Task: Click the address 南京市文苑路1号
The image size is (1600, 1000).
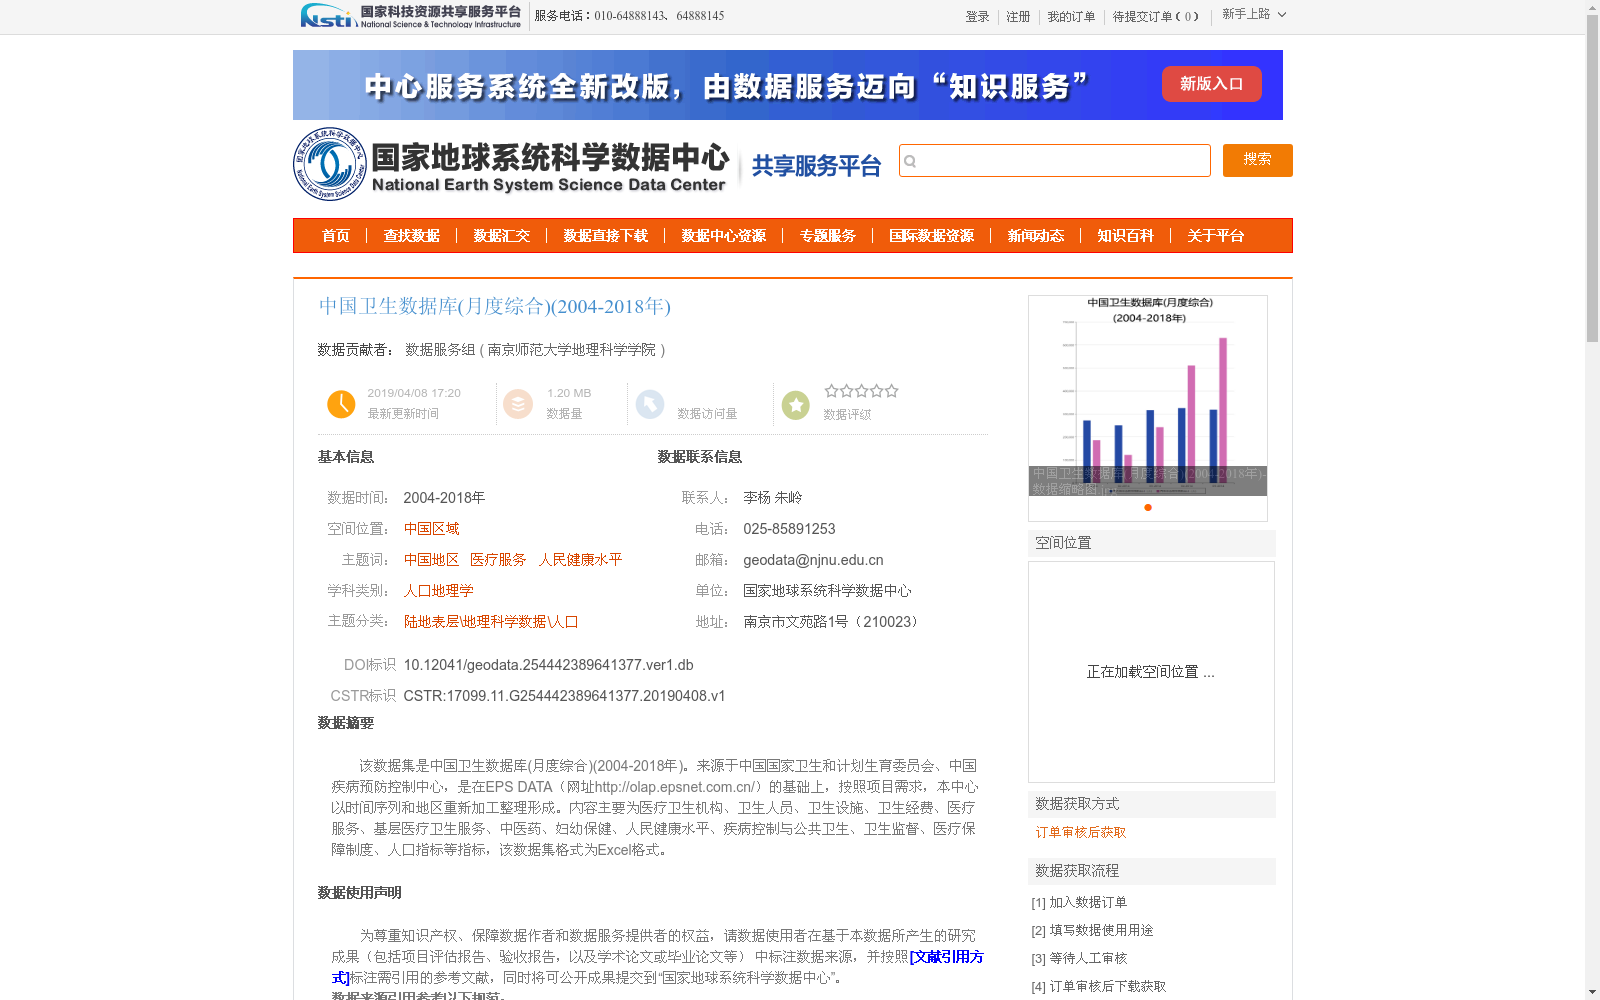Action: point(831,622)
